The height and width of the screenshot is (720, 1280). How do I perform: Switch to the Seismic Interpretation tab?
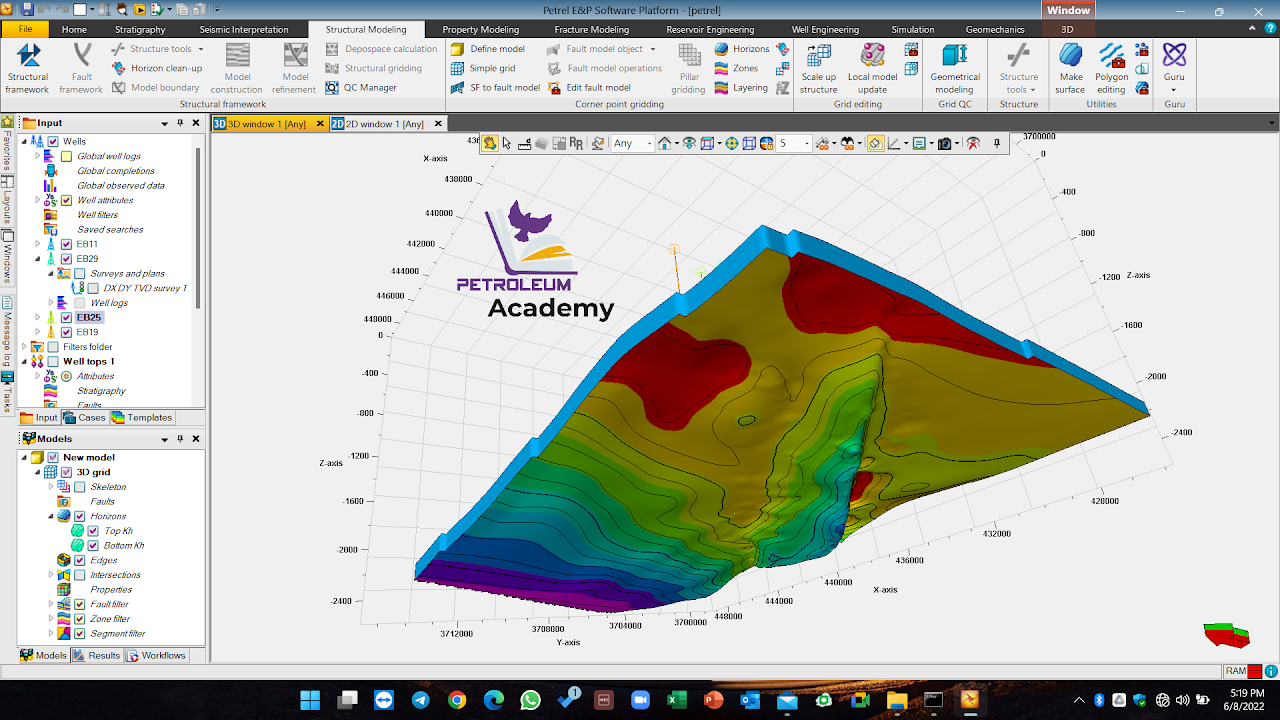244,30
